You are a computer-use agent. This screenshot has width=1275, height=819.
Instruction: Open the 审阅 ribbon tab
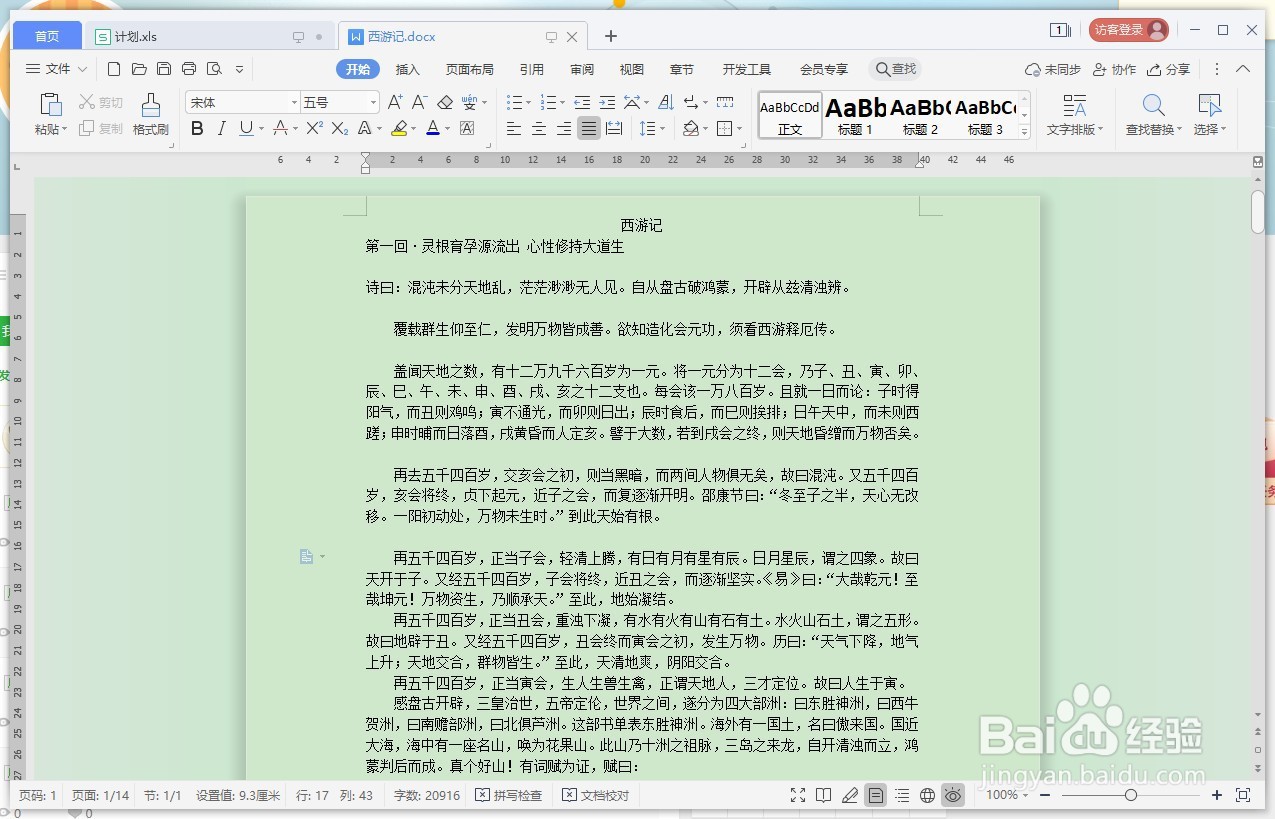pyautogui.click(x=582, y=69)
